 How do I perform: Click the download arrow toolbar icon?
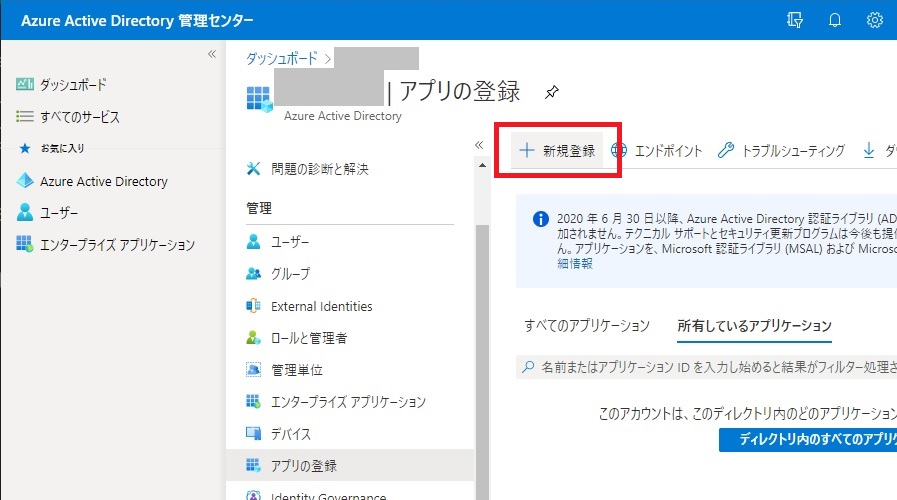click(x=868, y=150)
